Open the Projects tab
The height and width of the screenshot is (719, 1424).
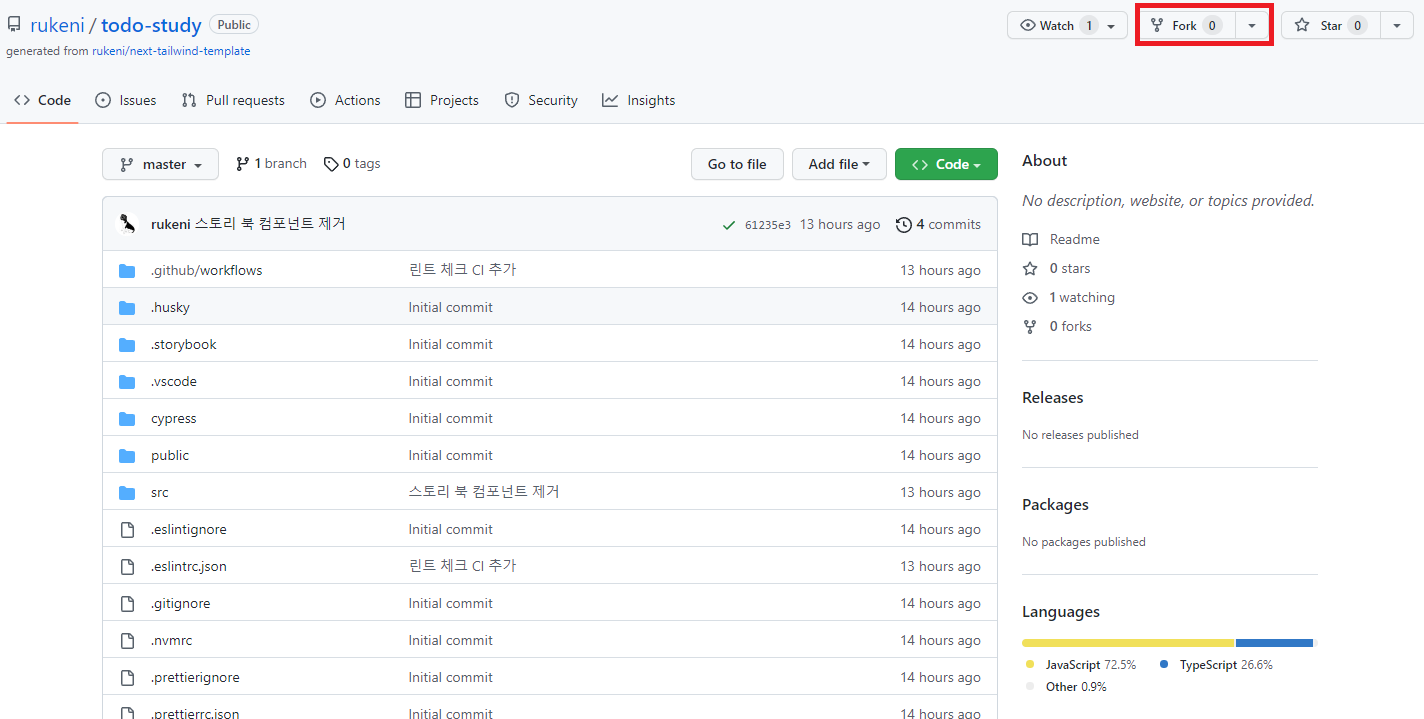[x=442, y=100]
